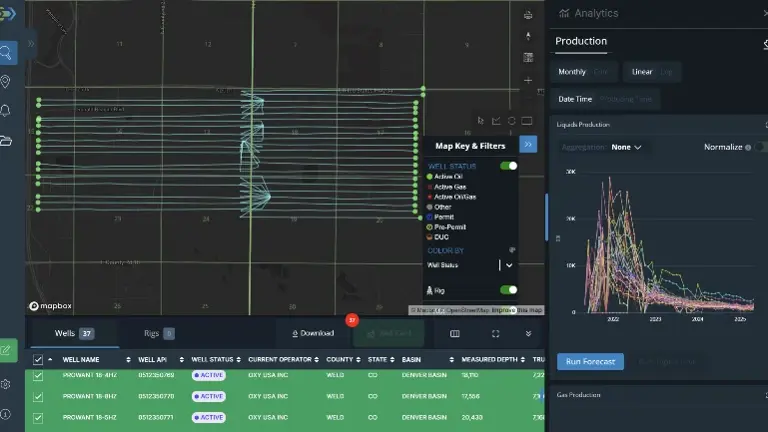Image resolution: width=768 pixels, height=432 pixels.
Task: Open the Color By Well Status dropdown
Action: (x=509, y=265)
